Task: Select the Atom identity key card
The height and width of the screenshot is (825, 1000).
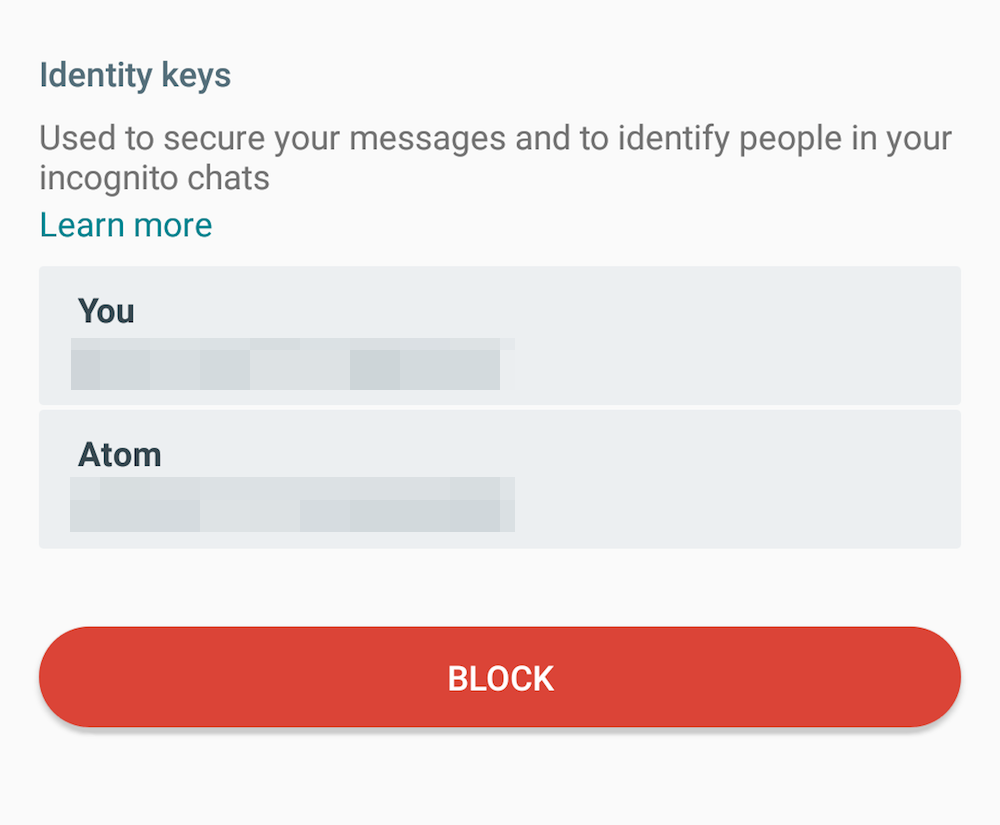Action: (x=500, y=479)
